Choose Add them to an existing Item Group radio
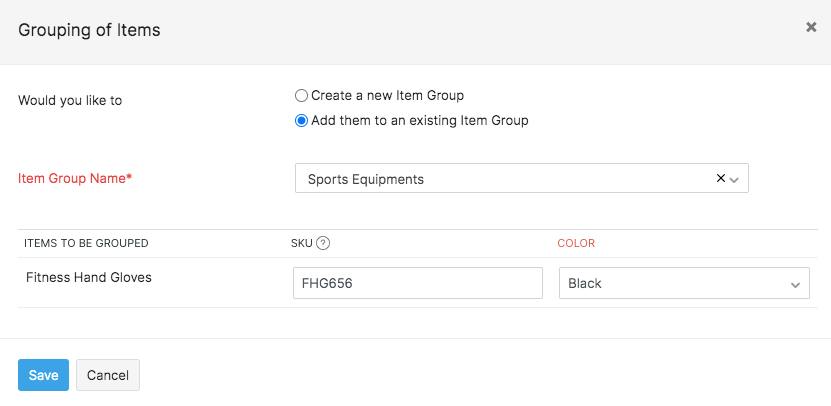 301,121
